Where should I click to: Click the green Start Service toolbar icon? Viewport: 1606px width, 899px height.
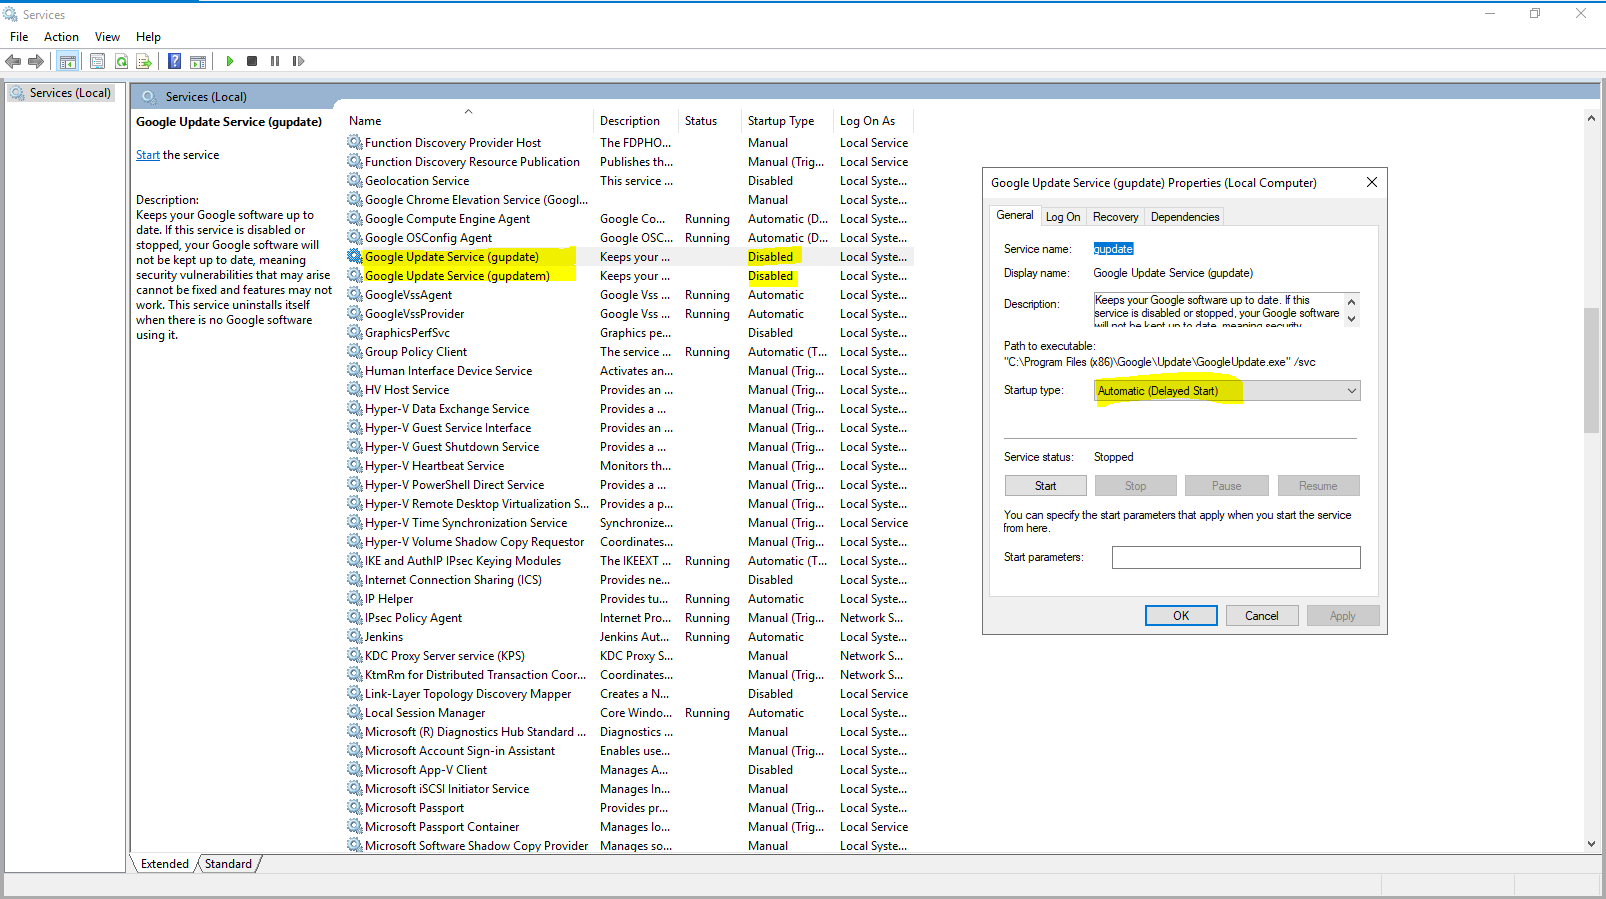pyautogui.click(x=230, y=61)
